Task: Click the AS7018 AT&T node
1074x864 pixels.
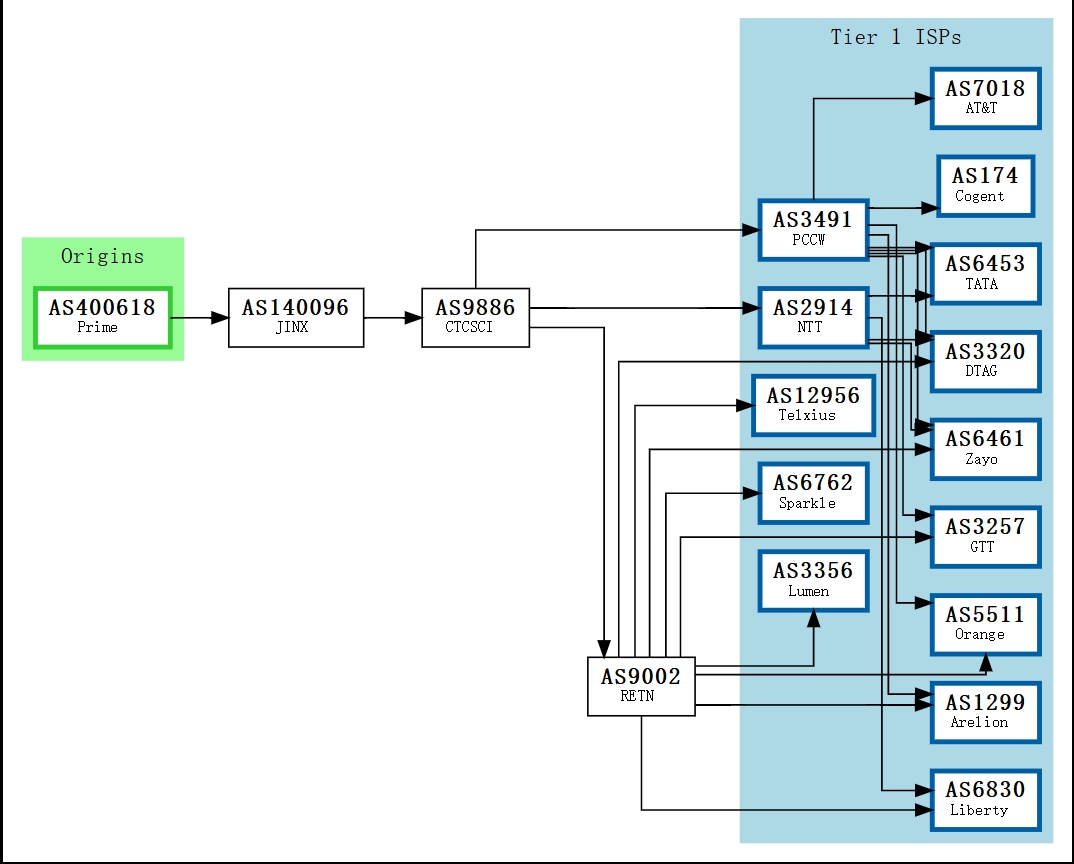Action: tap(986, 99)
